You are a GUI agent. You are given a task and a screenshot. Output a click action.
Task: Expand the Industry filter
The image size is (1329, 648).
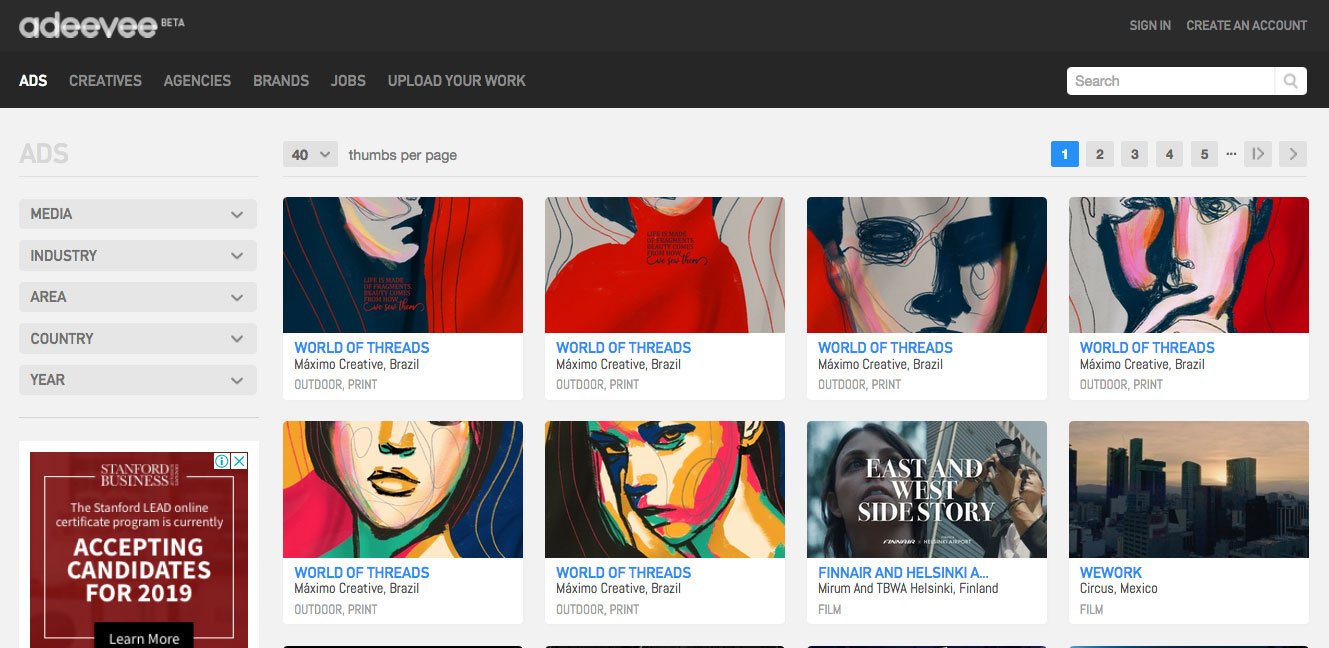point(138,256)
